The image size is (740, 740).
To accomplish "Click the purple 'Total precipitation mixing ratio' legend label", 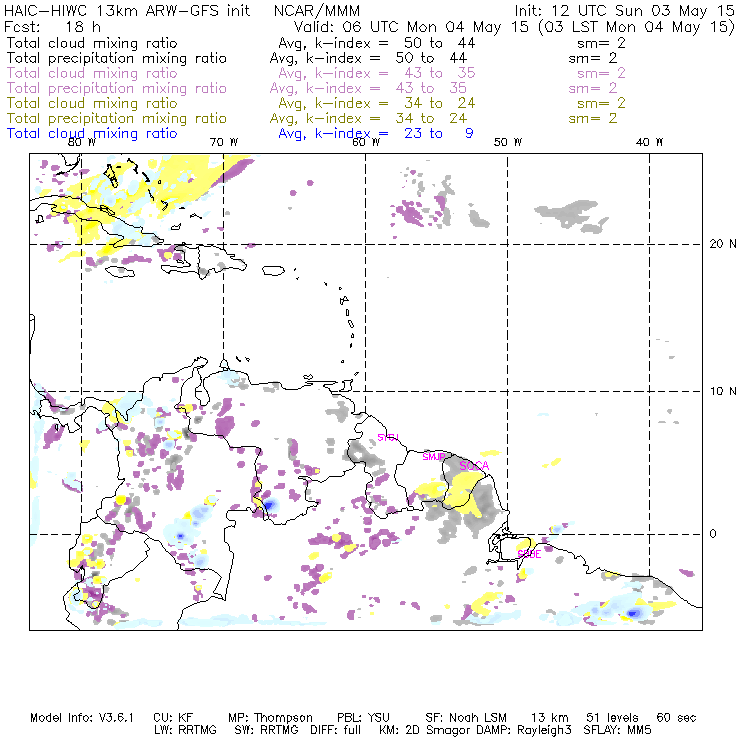I will (x=117, y=88).
